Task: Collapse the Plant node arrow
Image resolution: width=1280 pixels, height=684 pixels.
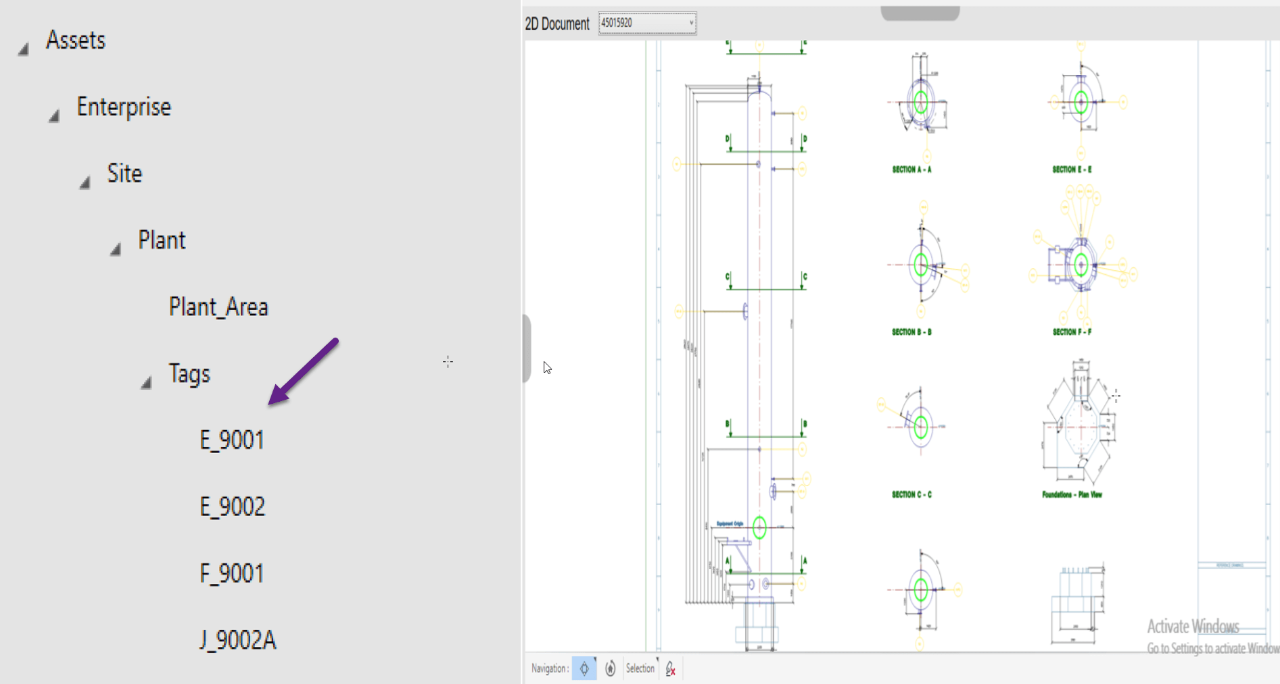Action: pos(116,249)
